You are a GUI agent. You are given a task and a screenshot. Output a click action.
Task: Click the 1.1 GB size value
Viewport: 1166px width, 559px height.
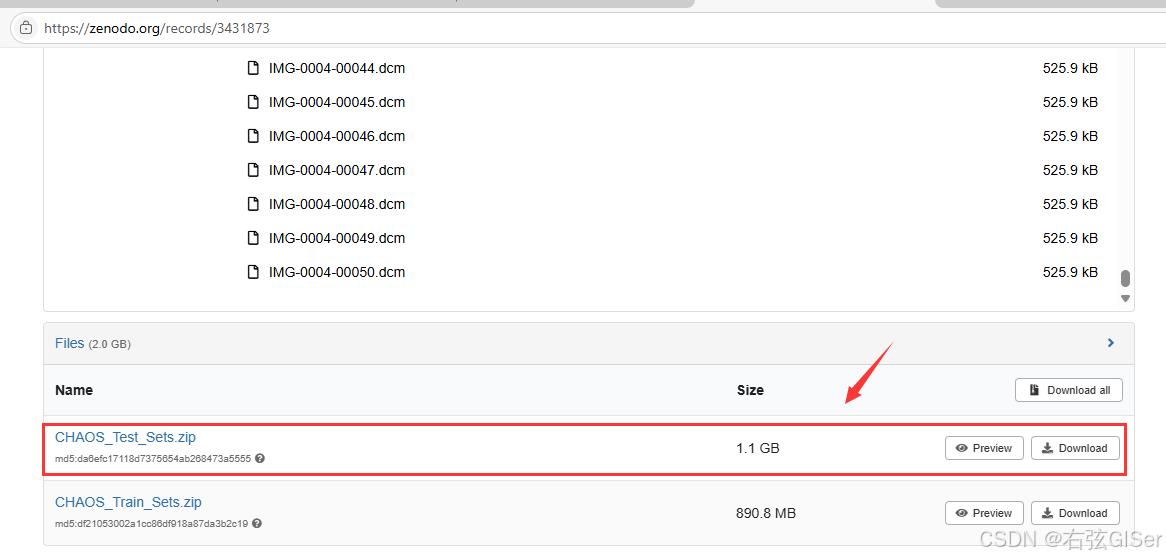pyautogui.click(x=758, y=448)
